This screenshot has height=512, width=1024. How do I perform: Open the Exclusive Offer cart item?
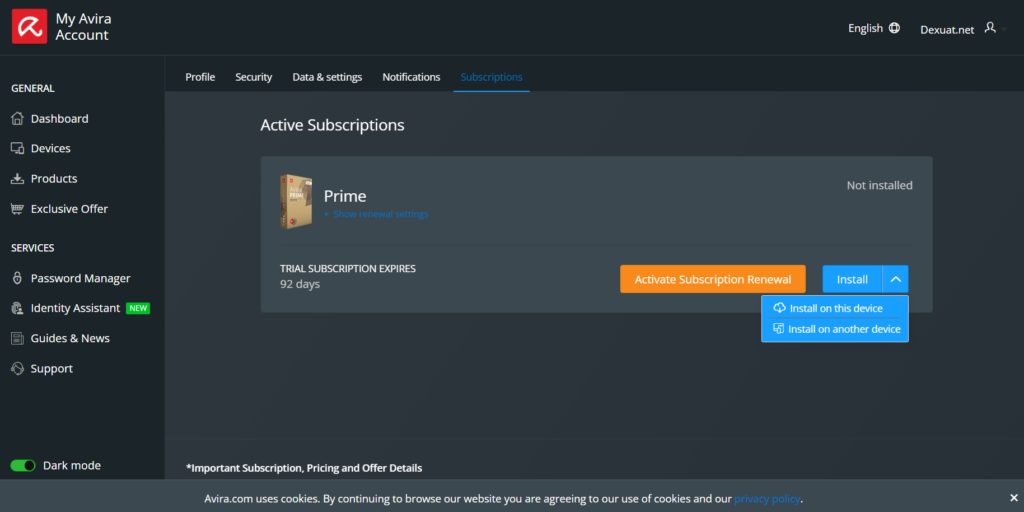68,208
